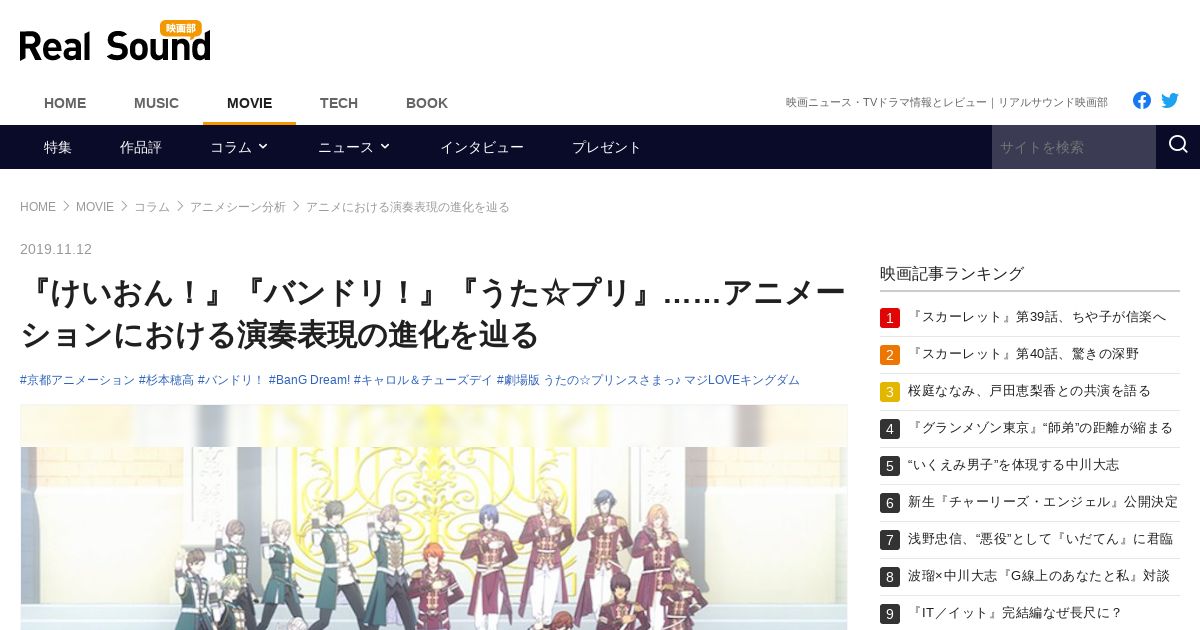The width and height of the screenshot is (1200, 630).
Task: Go to アニメシーン分析 in breadcrumb
Action: [x=238, y=207]
